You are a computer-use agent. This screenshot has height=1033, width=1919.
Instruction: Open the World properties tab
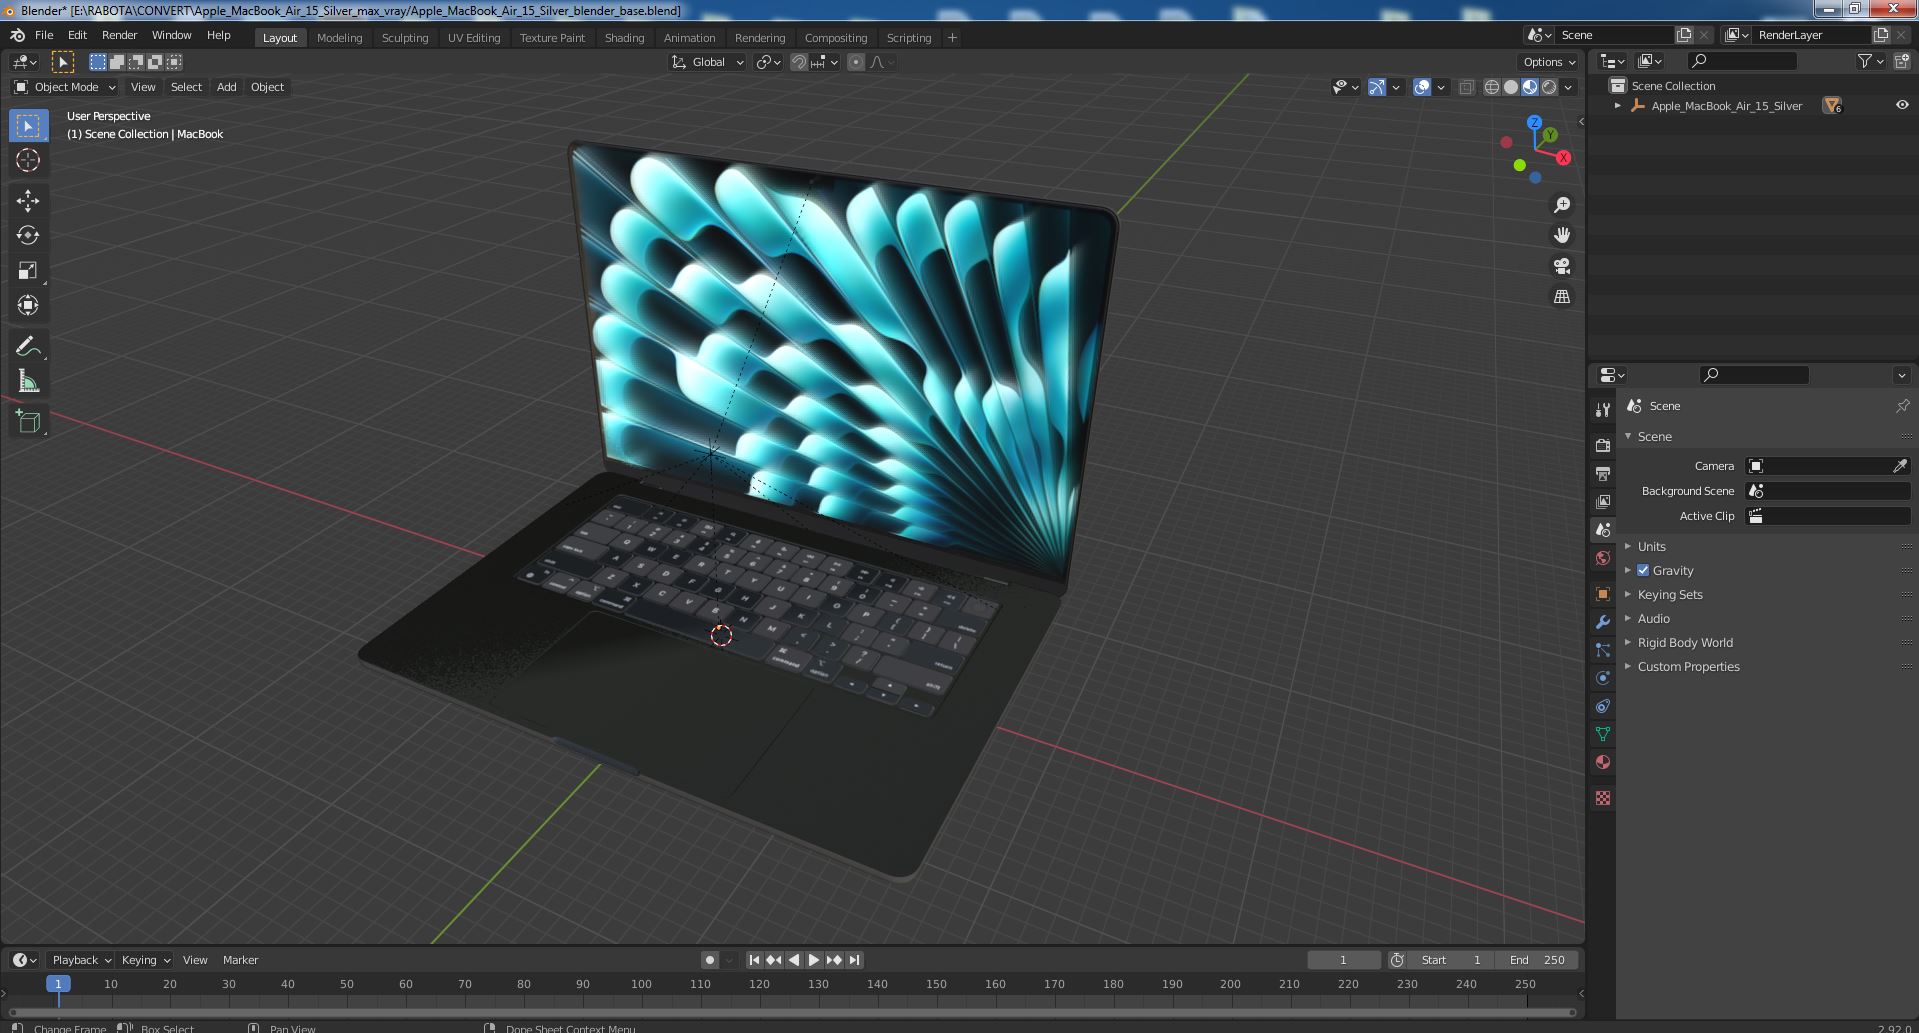(1603, 558)
